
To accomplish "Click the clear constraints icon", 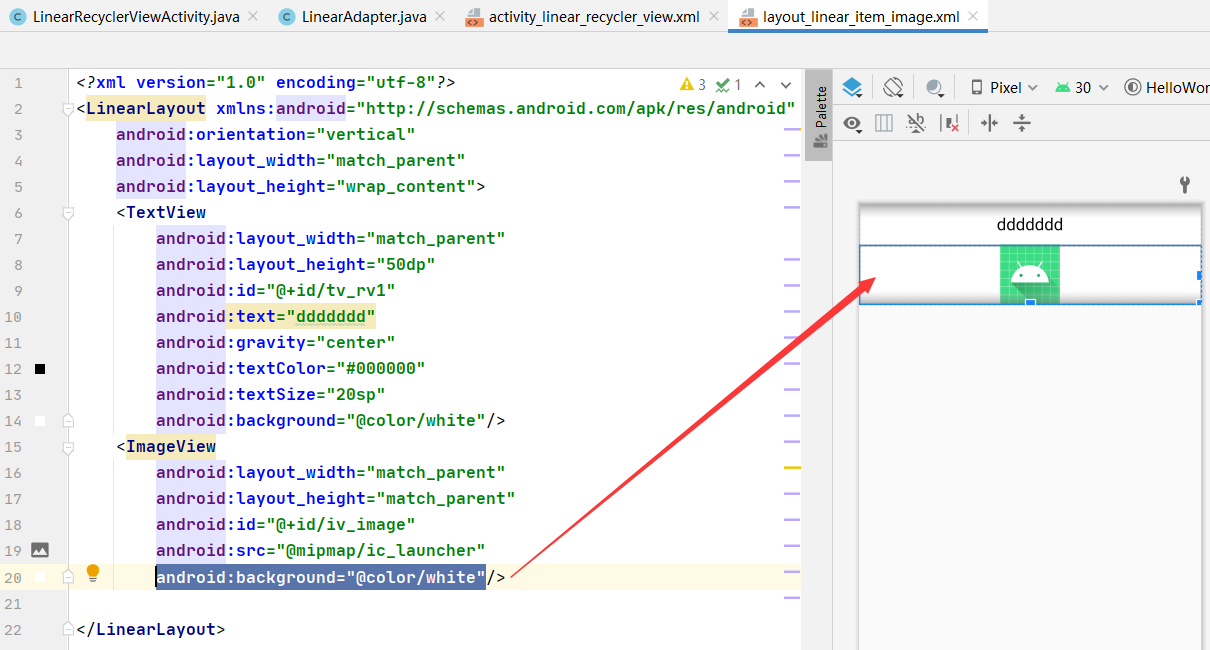I will (950, 123).
